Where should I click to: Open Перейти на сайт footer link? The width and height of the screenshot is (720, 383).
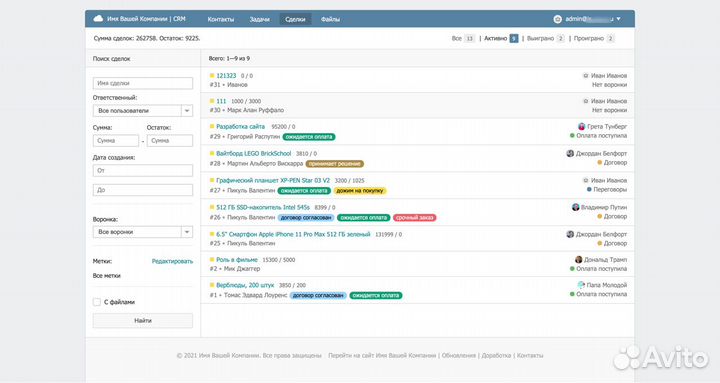(x=382, y=355)
